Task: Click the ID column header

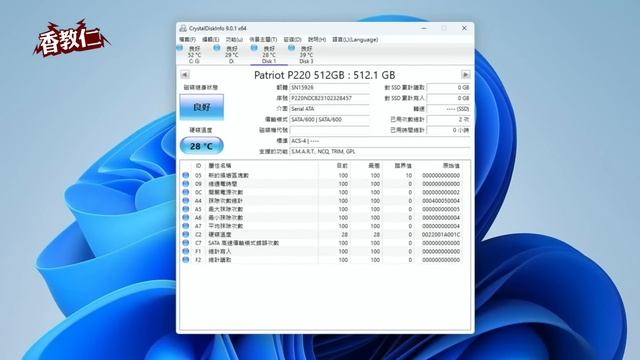Action: point(198,166)
